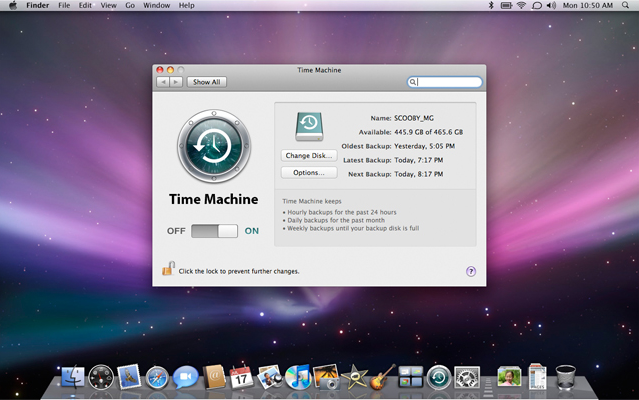Launch GarageBand from the Dock
Screen dimensions: 639x400
click(382, 377)
